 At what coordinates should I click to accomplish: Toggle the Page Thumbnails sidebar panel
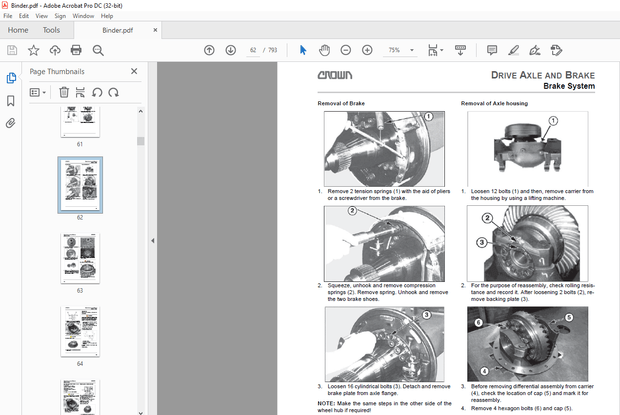[11, 78]
